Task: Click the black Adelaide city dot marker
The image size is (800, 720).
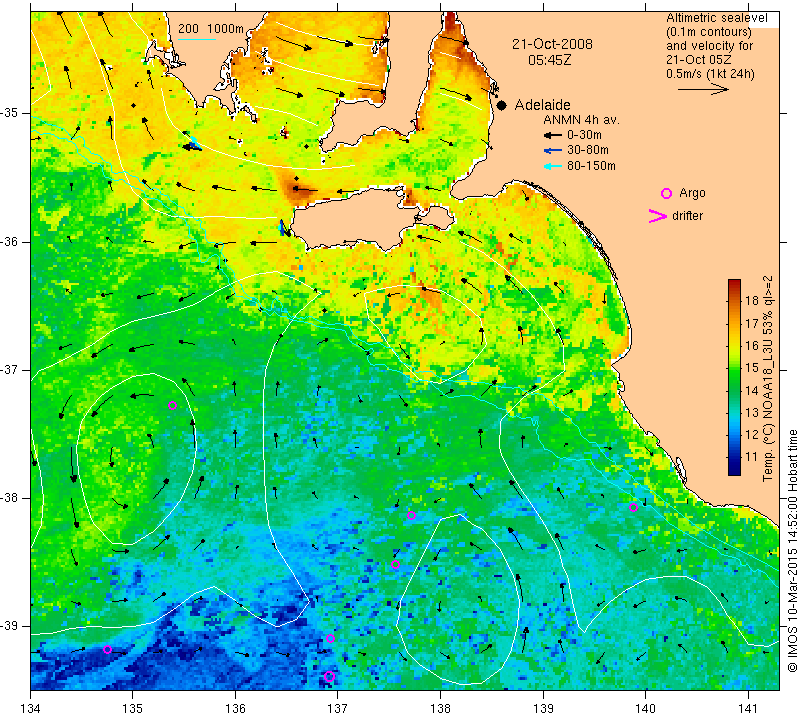Action: (x=502, y=105)
